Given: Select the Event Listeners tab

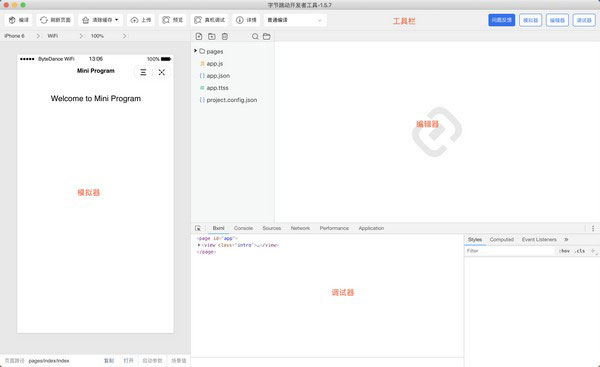Looking at the screenshot, I should (539, 240).
